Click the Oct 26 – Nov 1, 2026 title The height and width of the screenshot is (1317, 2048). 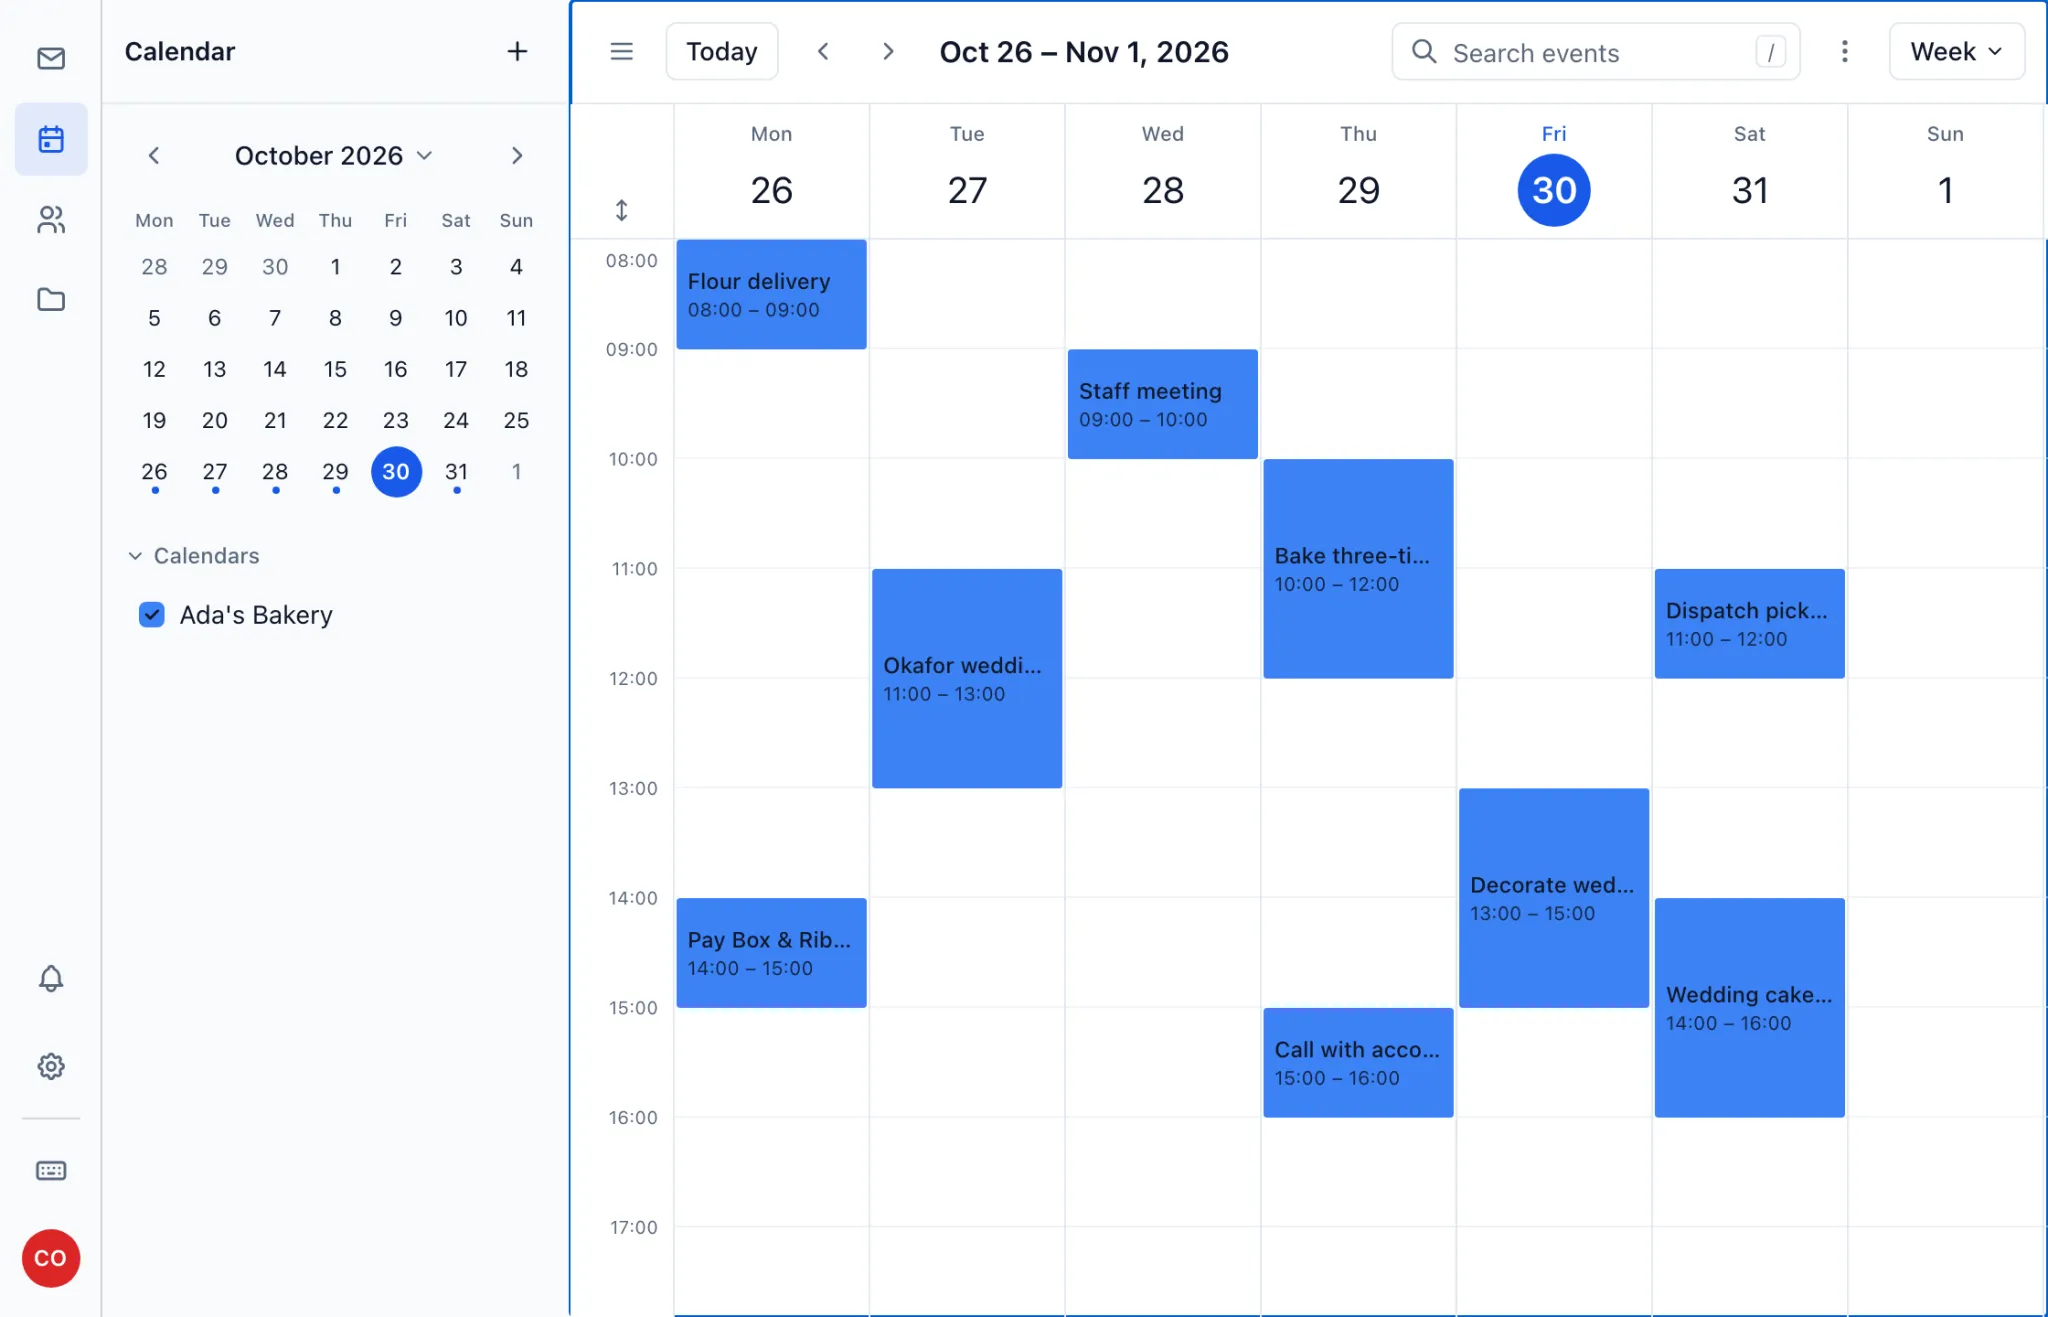[x=1084, y=51]
